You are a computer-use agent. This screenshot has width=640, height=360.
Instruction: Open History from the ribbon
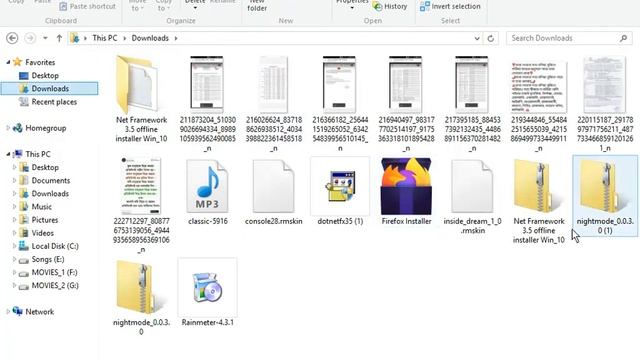click(390, 7)
